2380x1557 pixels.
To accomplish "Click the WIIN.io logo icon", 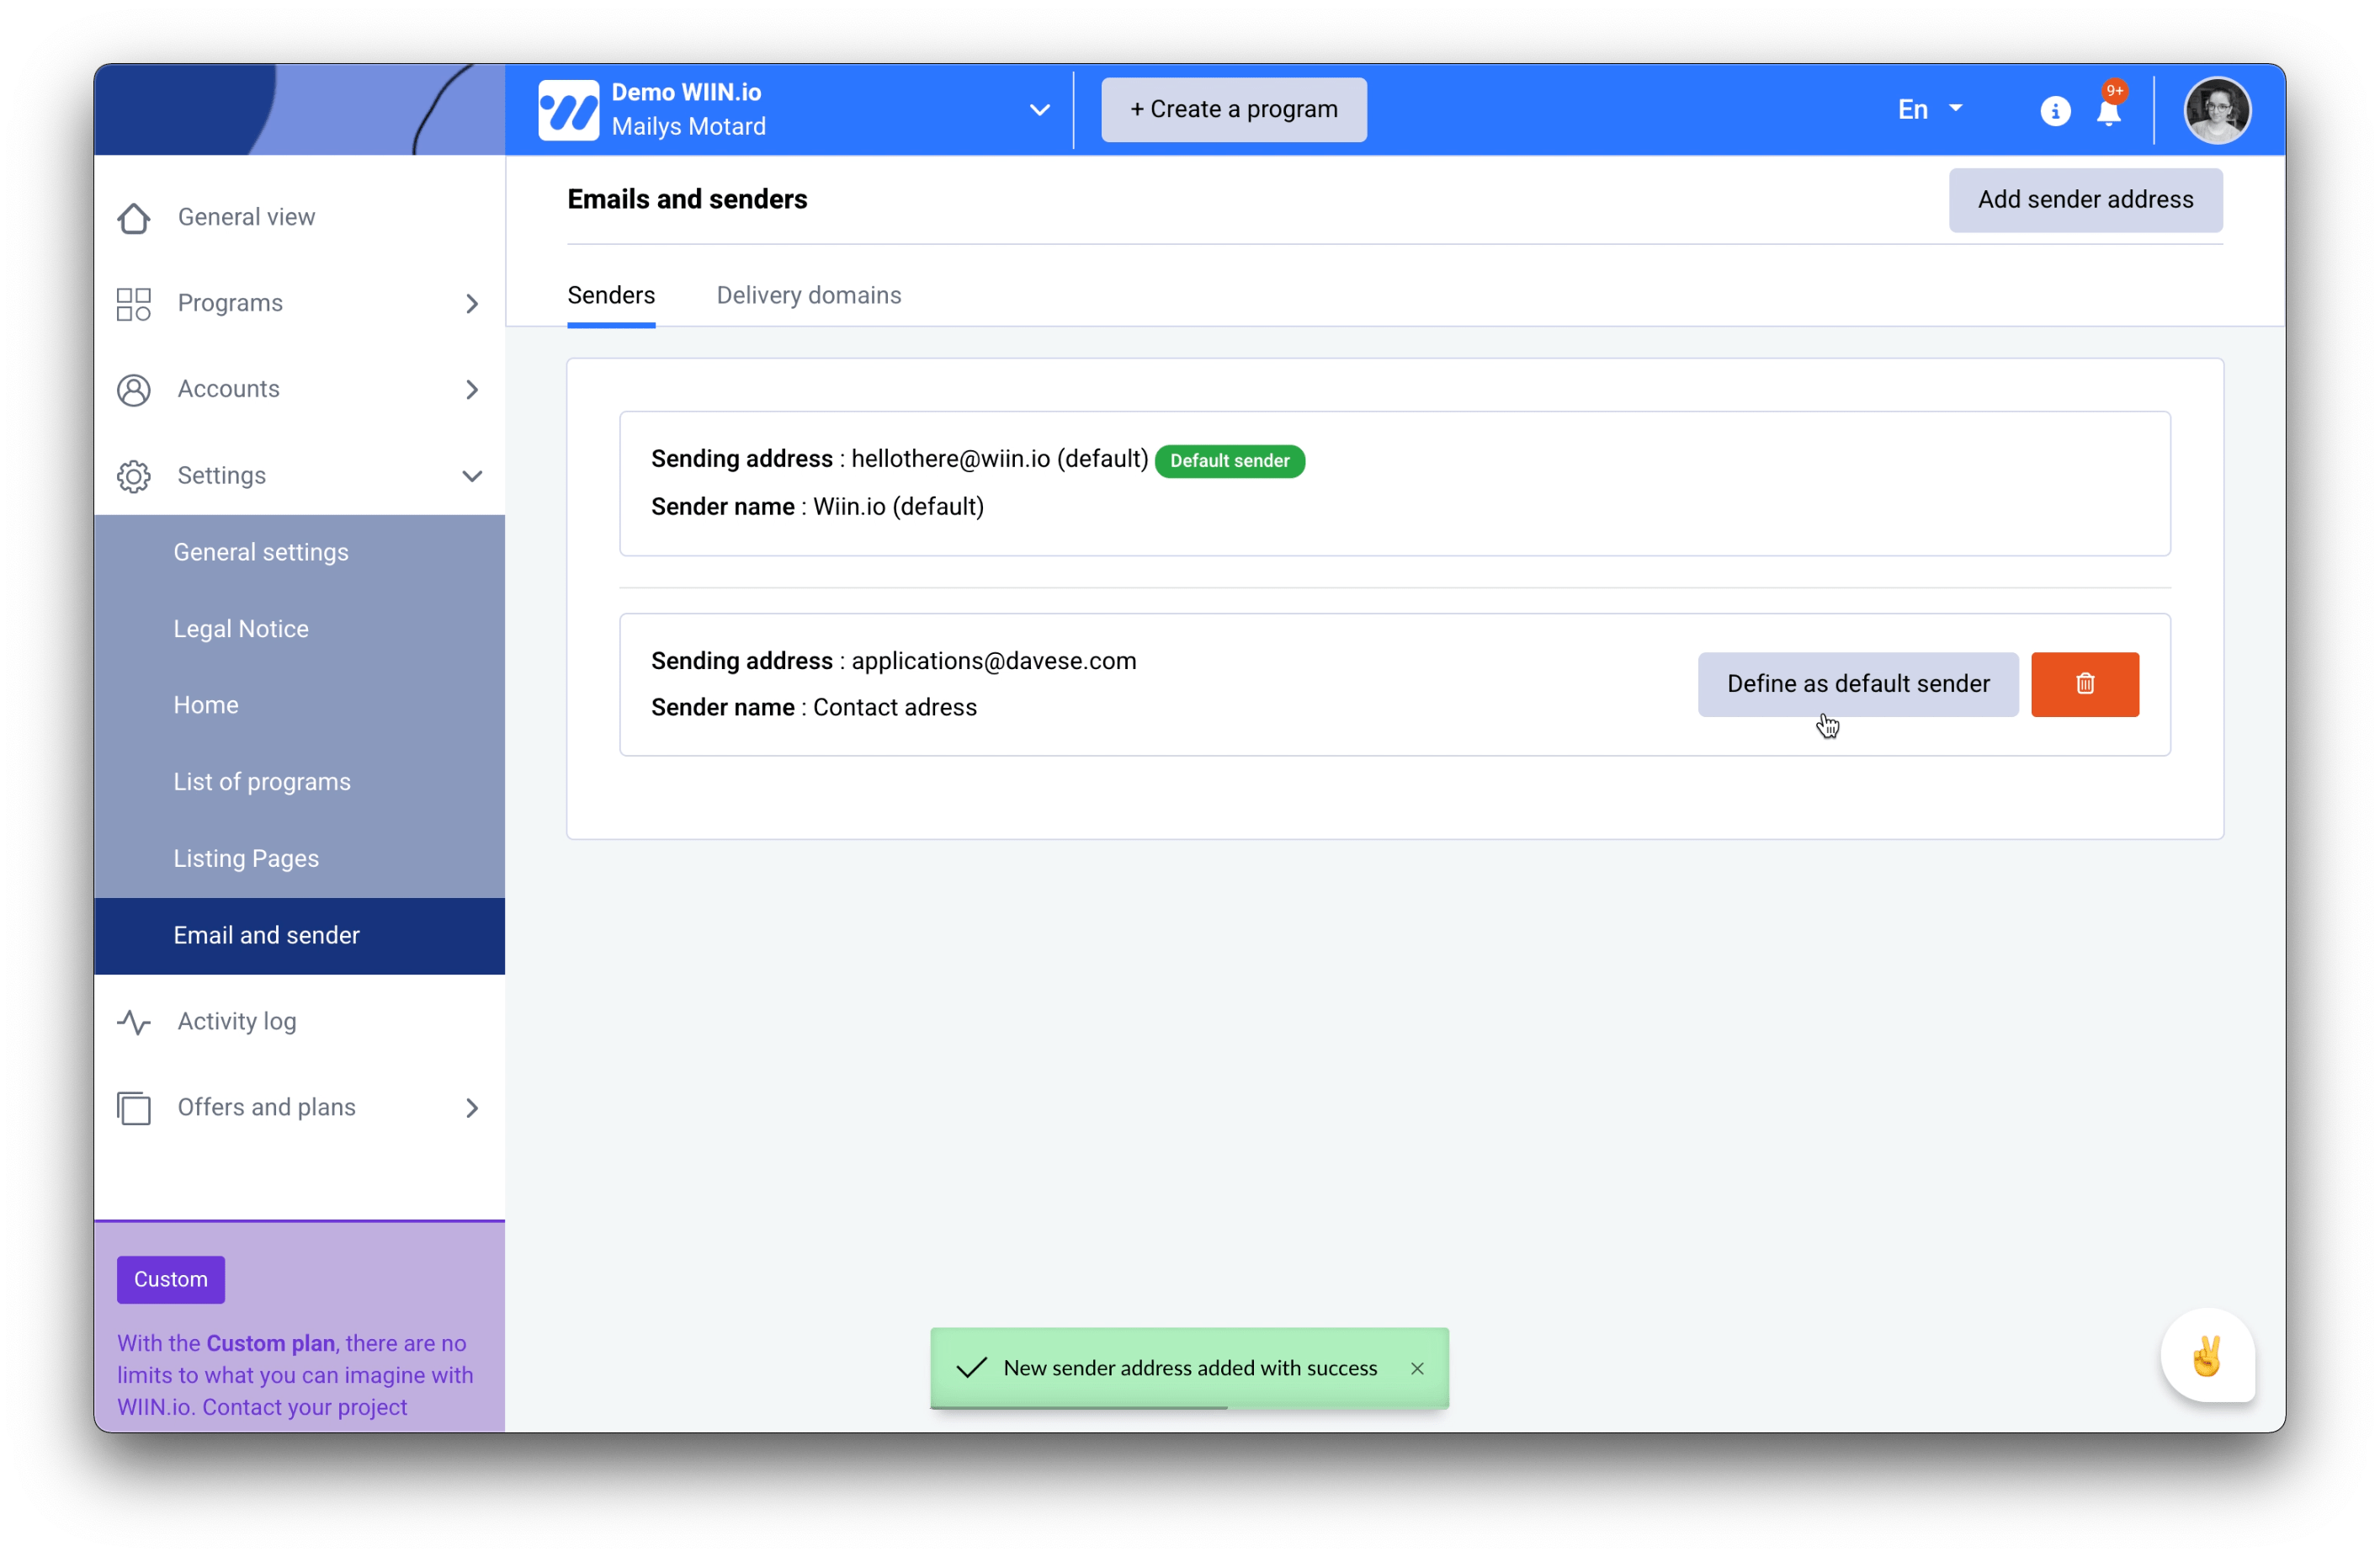I will 568,110.
